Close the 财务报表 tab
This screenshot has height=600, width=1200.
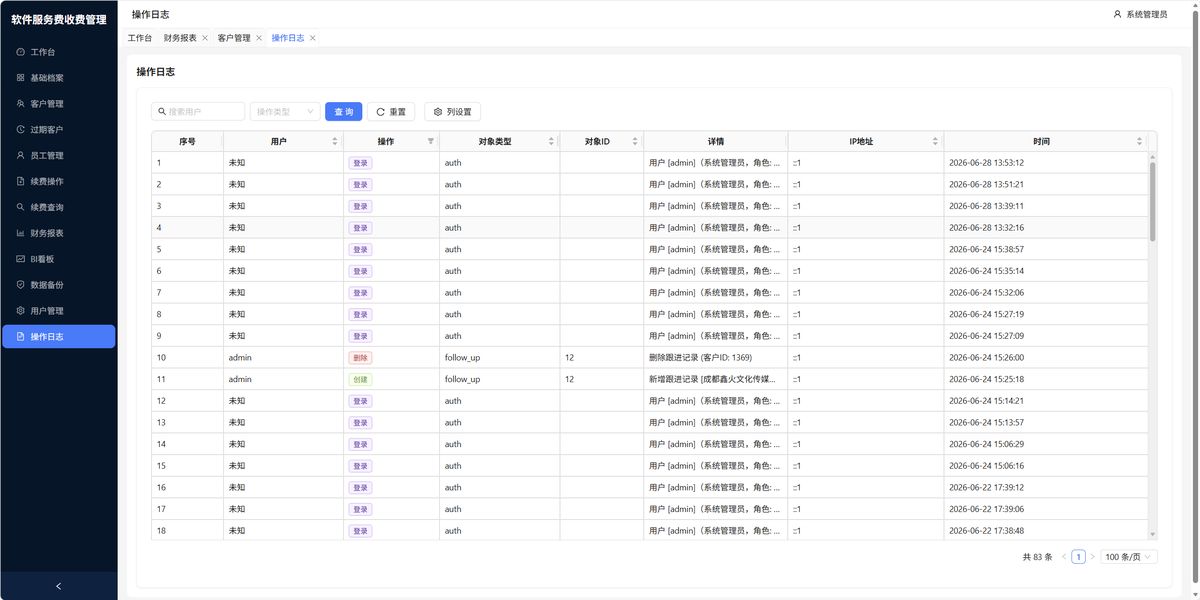point(205,38)
